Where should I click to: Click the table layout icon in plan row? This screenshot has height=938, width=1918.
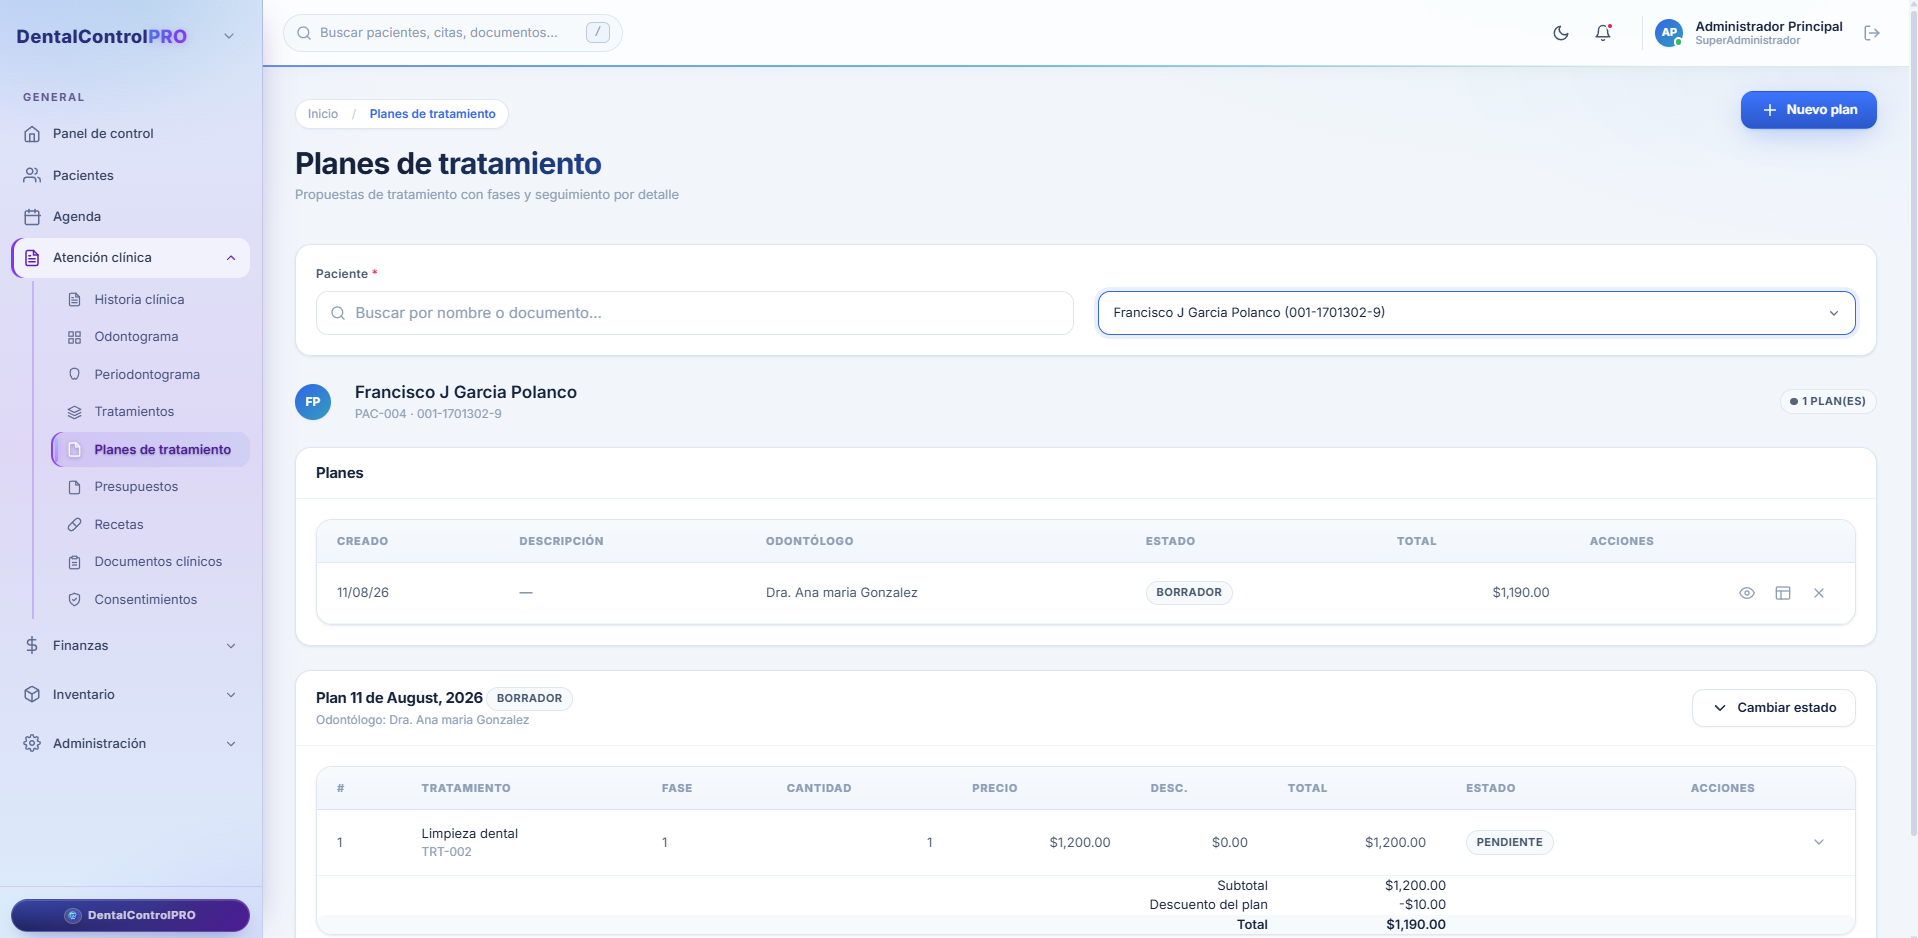(1783, 593)
